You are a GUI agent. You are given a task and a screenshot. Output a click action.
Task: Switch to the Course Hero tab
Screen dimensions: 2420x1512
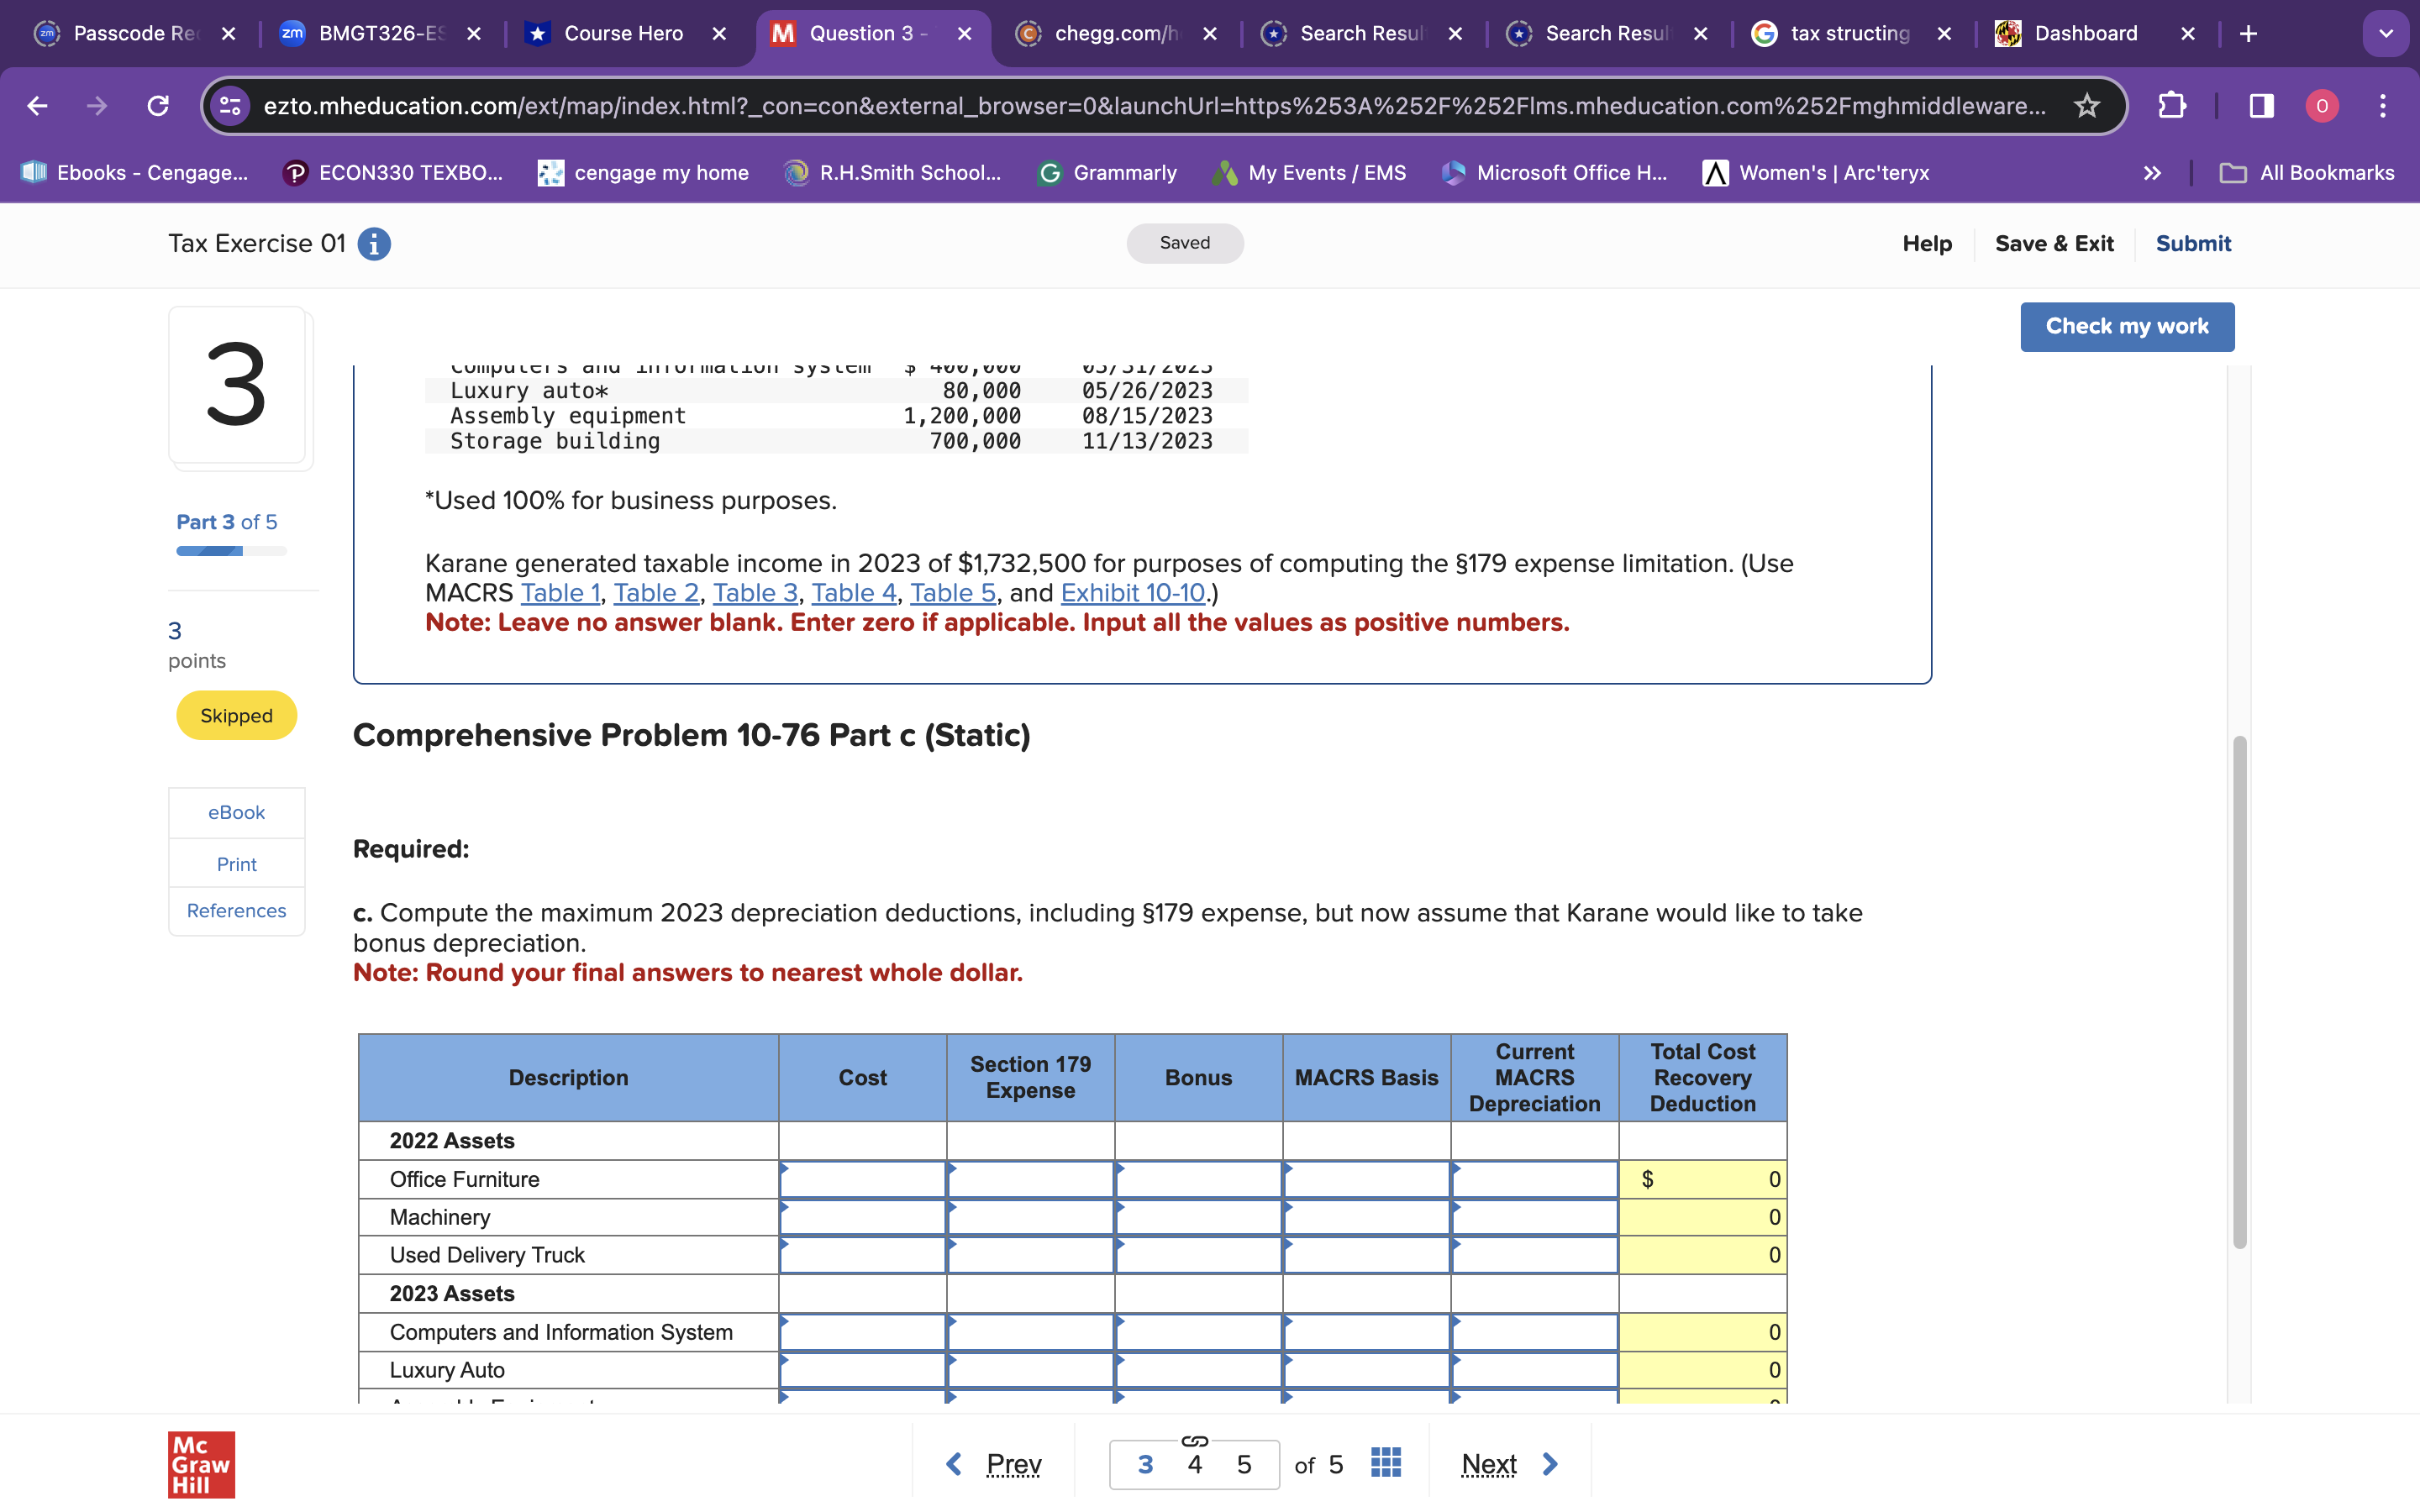[x=620, y=33]
